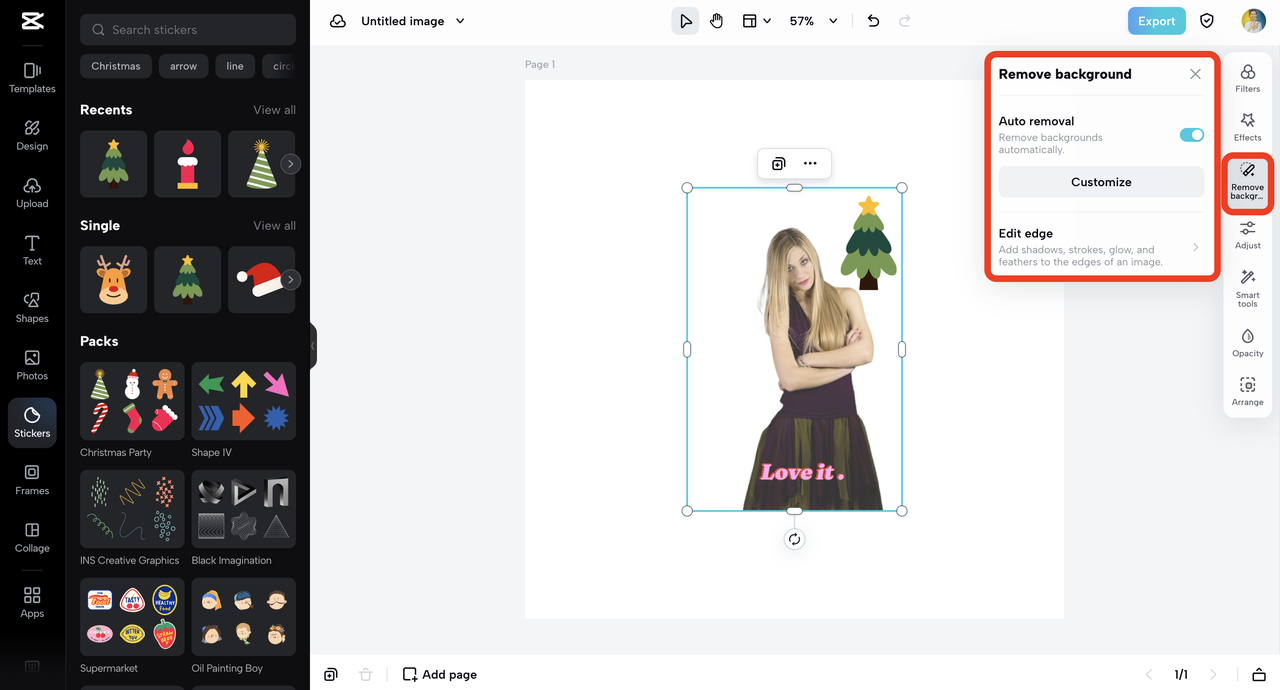Click the Export button

(x=1156, y=21)
